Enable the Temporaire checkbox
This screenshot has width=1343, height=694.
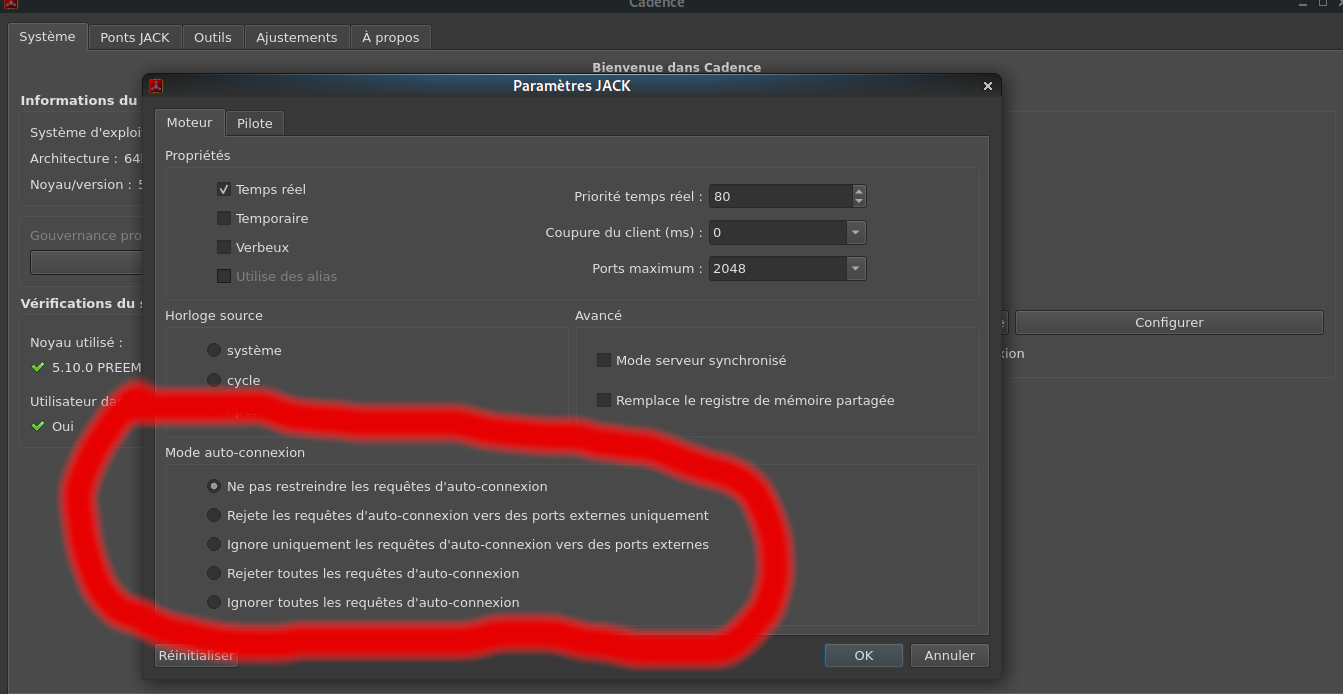[224, 218]
